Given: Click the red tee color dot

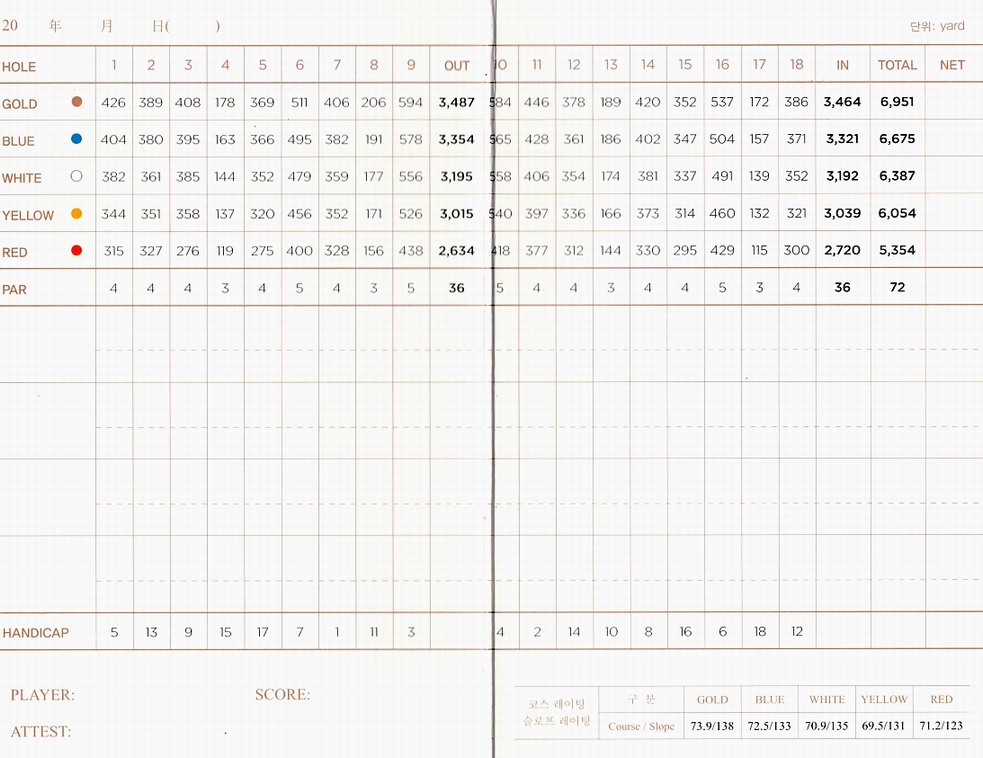Looking at the screenshot, I should (77, 251).
